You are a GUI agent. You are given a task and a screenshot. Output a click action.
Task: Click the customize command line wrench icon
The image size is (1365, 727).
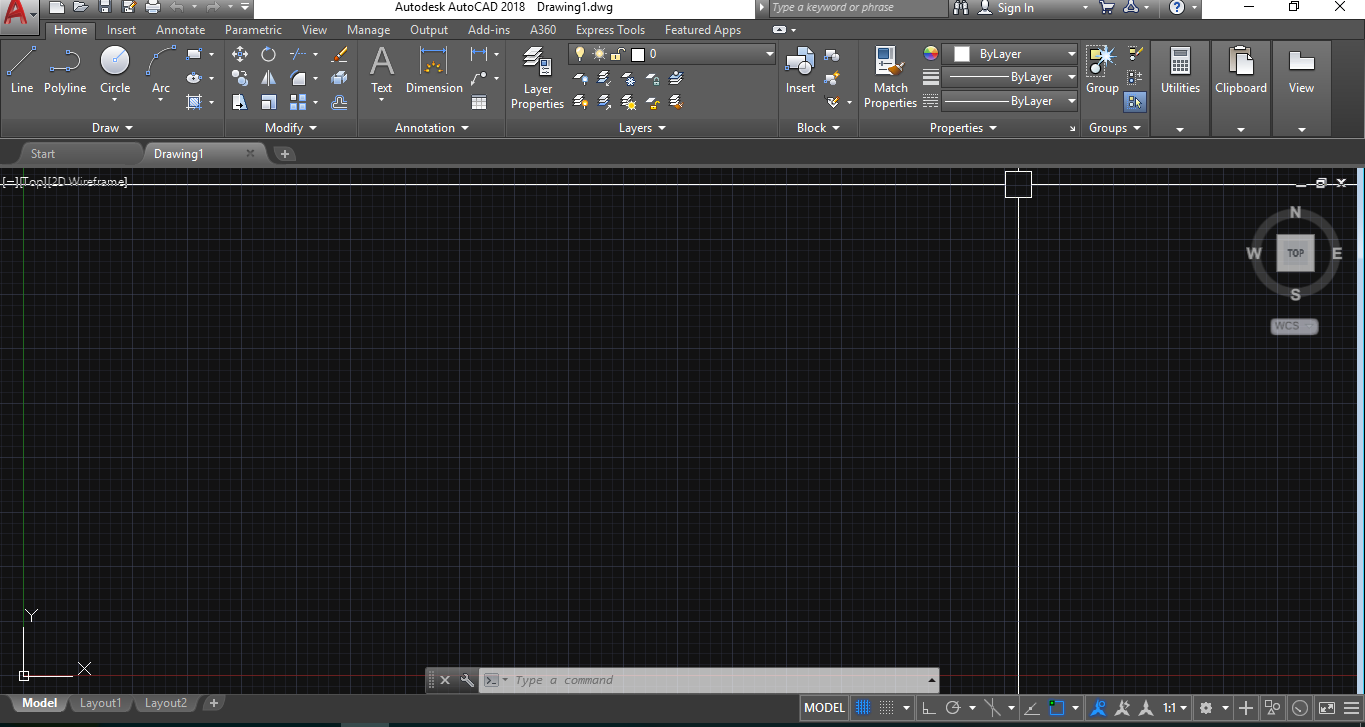[x=467, y=680]
